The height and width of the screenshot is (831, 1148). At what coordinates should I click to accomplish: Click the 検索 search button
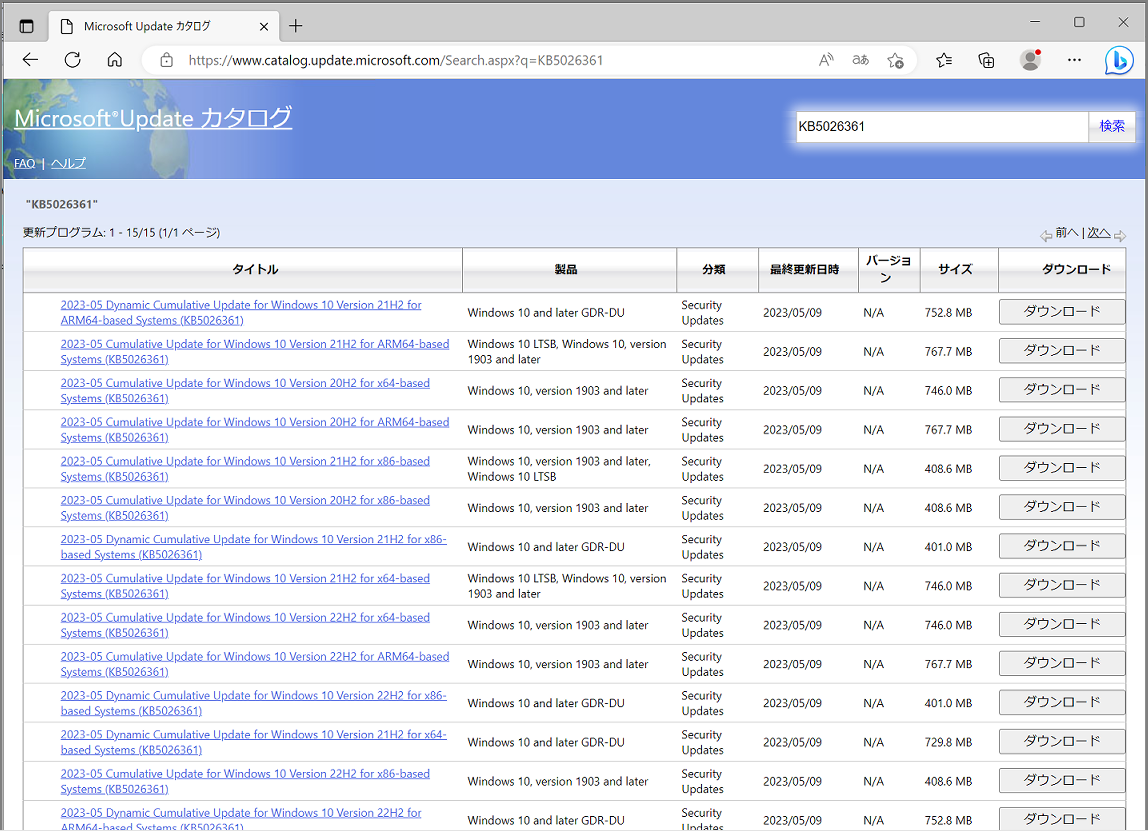point(1111,127)
